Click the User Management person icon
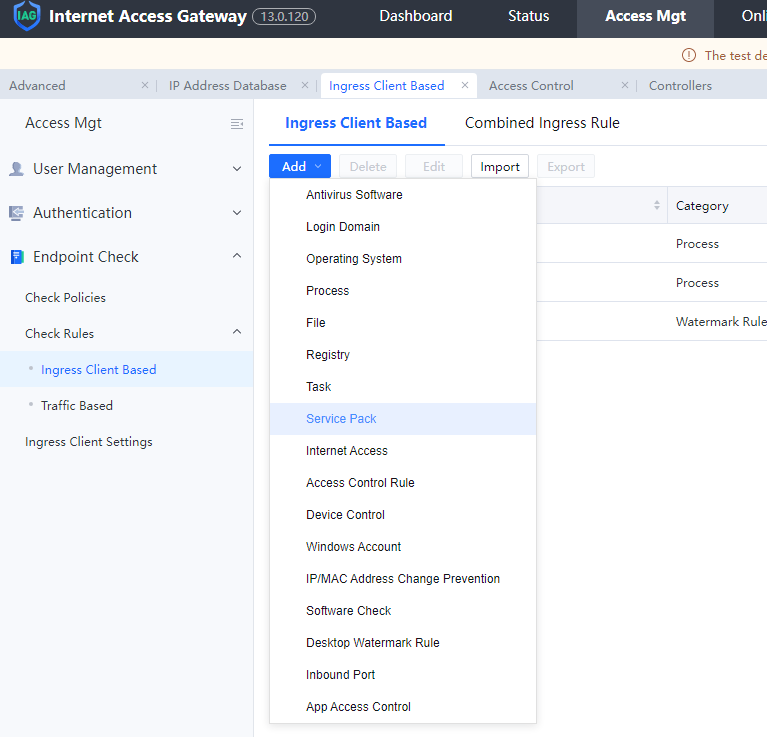The width and height of the screenshot is (767, 737). (x=16, y=169)
